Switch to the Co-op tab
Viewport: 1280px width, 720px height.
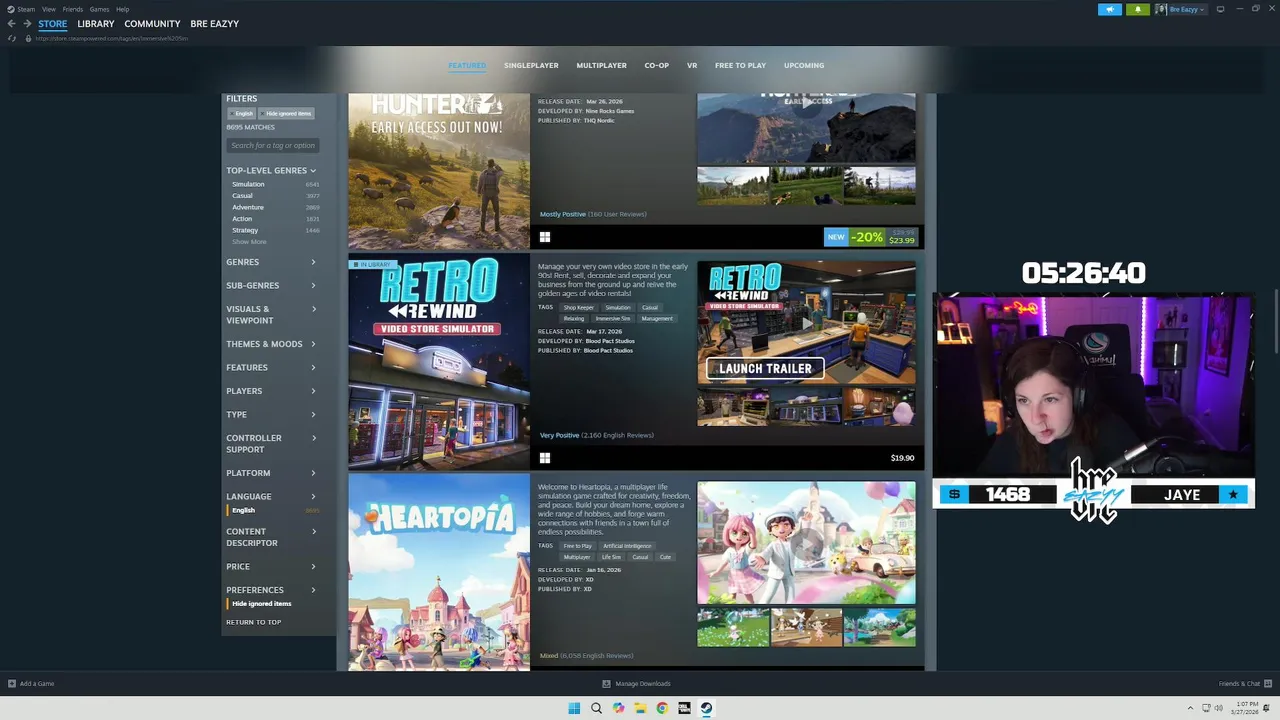point(656,66)
